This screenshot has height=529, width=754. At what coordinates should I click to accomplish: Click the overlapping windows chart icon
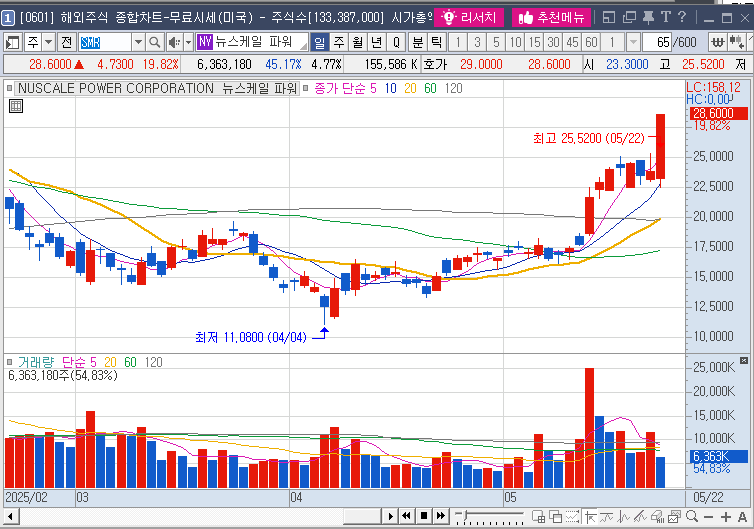555,517
